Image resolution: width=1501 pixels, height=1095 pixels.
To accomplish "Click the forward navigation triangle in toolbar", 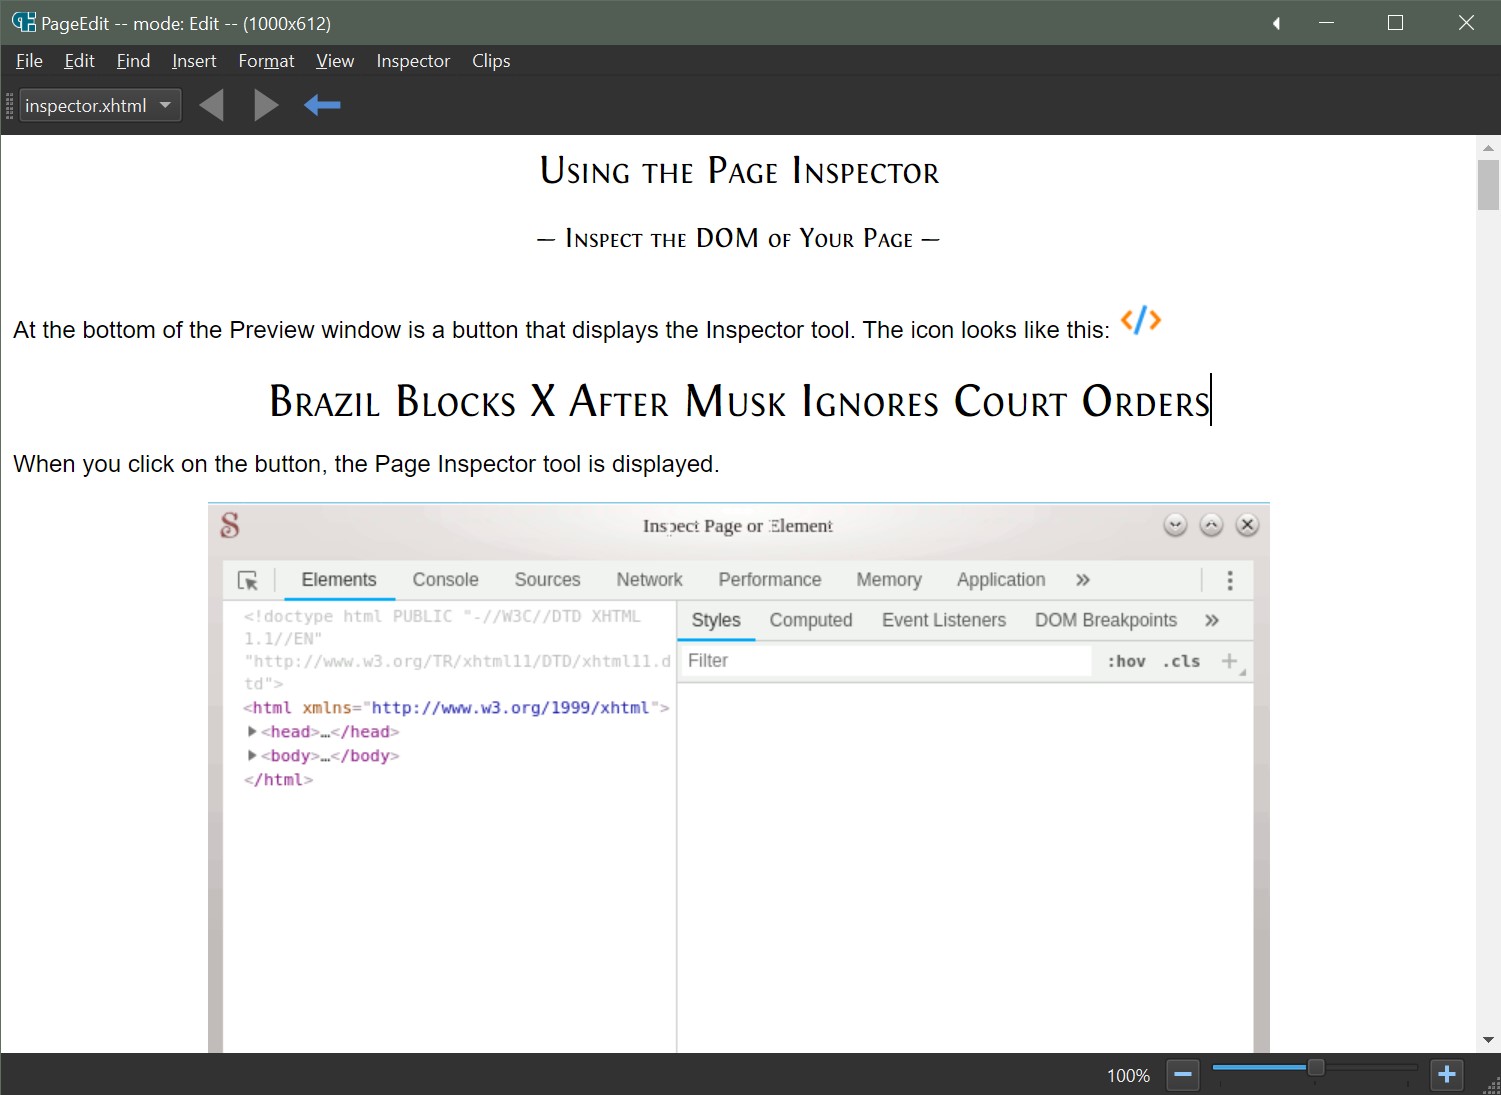I will [x=266, y=105].
